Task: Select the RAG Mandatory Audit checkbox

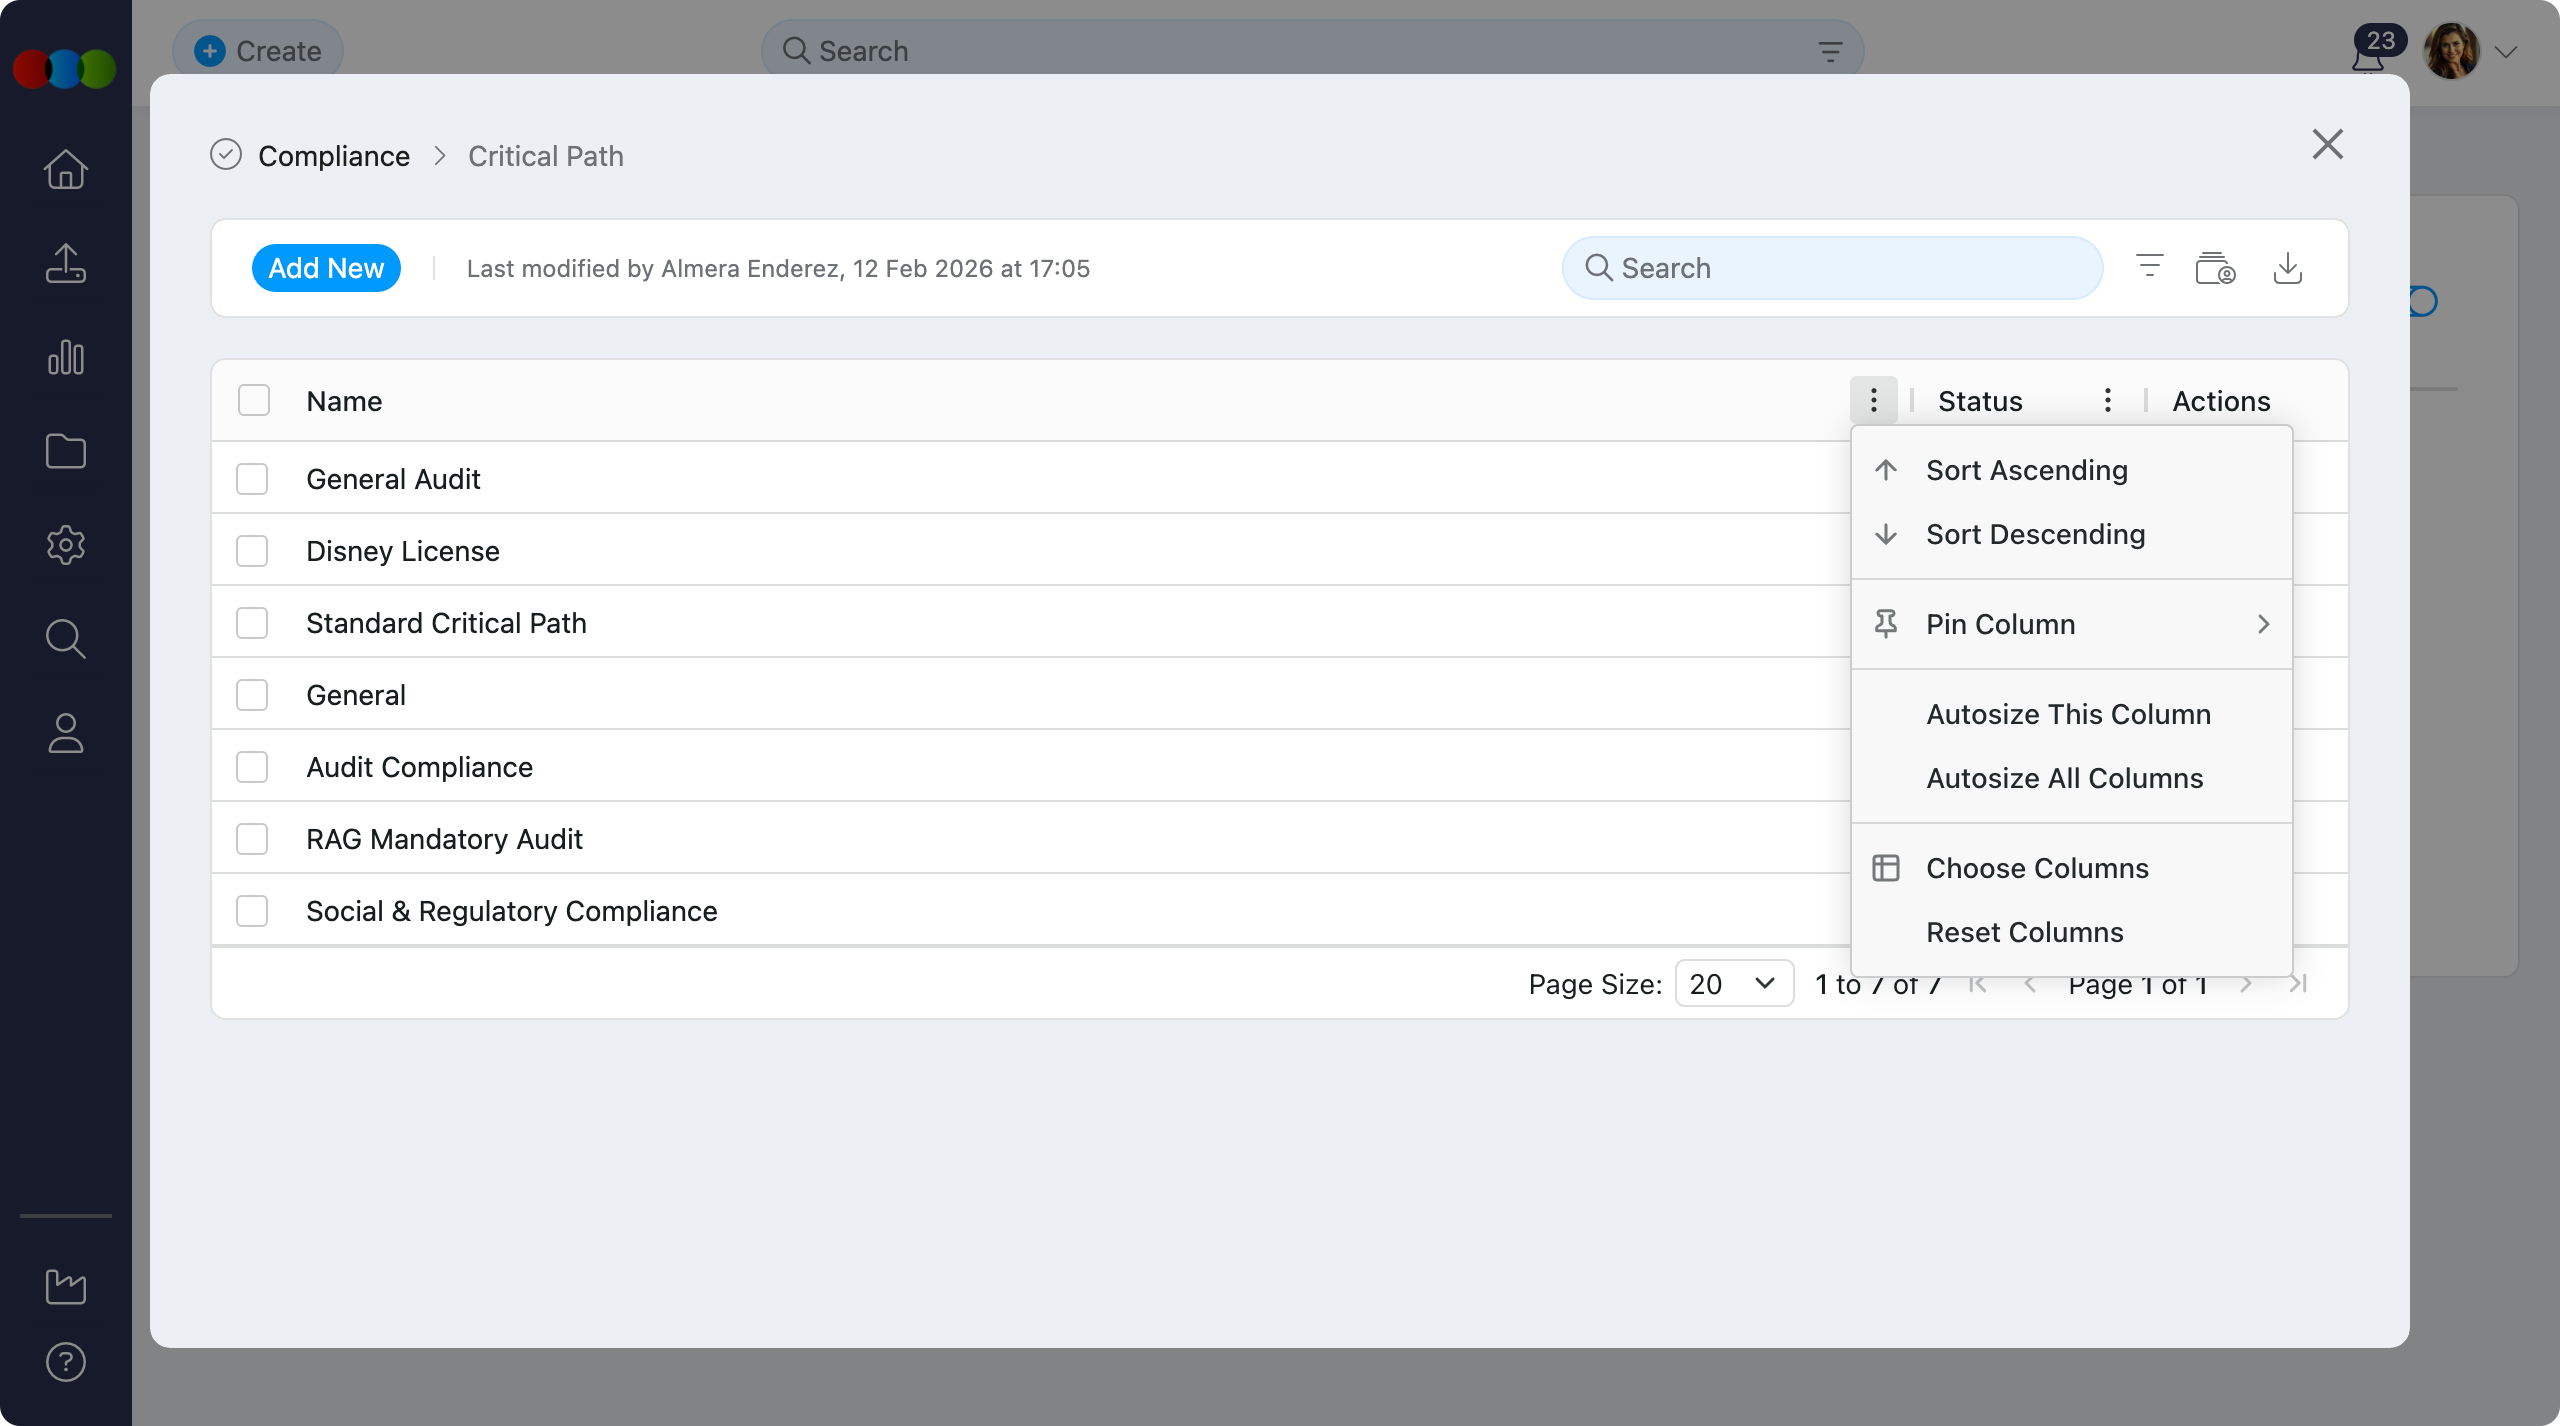Action: point(253,838)
